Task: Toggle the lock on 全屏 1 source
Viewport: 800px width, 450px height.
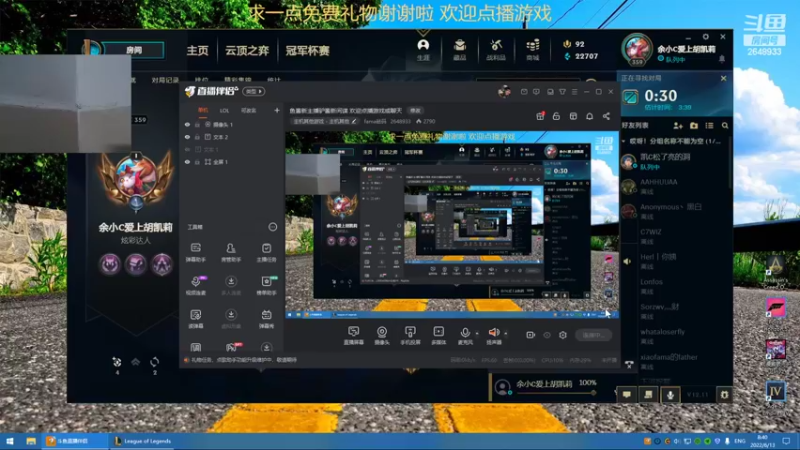Action: coord(197,162)
